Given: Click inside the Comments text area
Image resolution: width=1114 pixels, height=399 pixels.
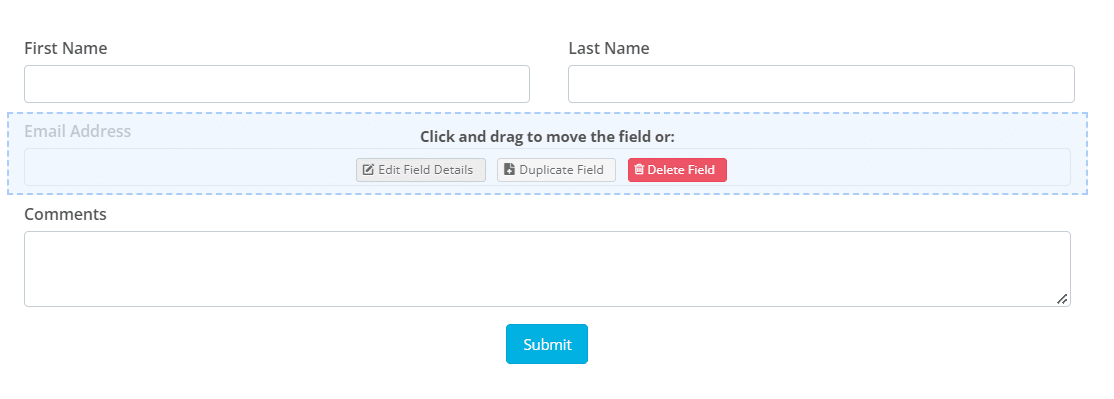Looking at the screenshot, I should (x=547, y=269).
